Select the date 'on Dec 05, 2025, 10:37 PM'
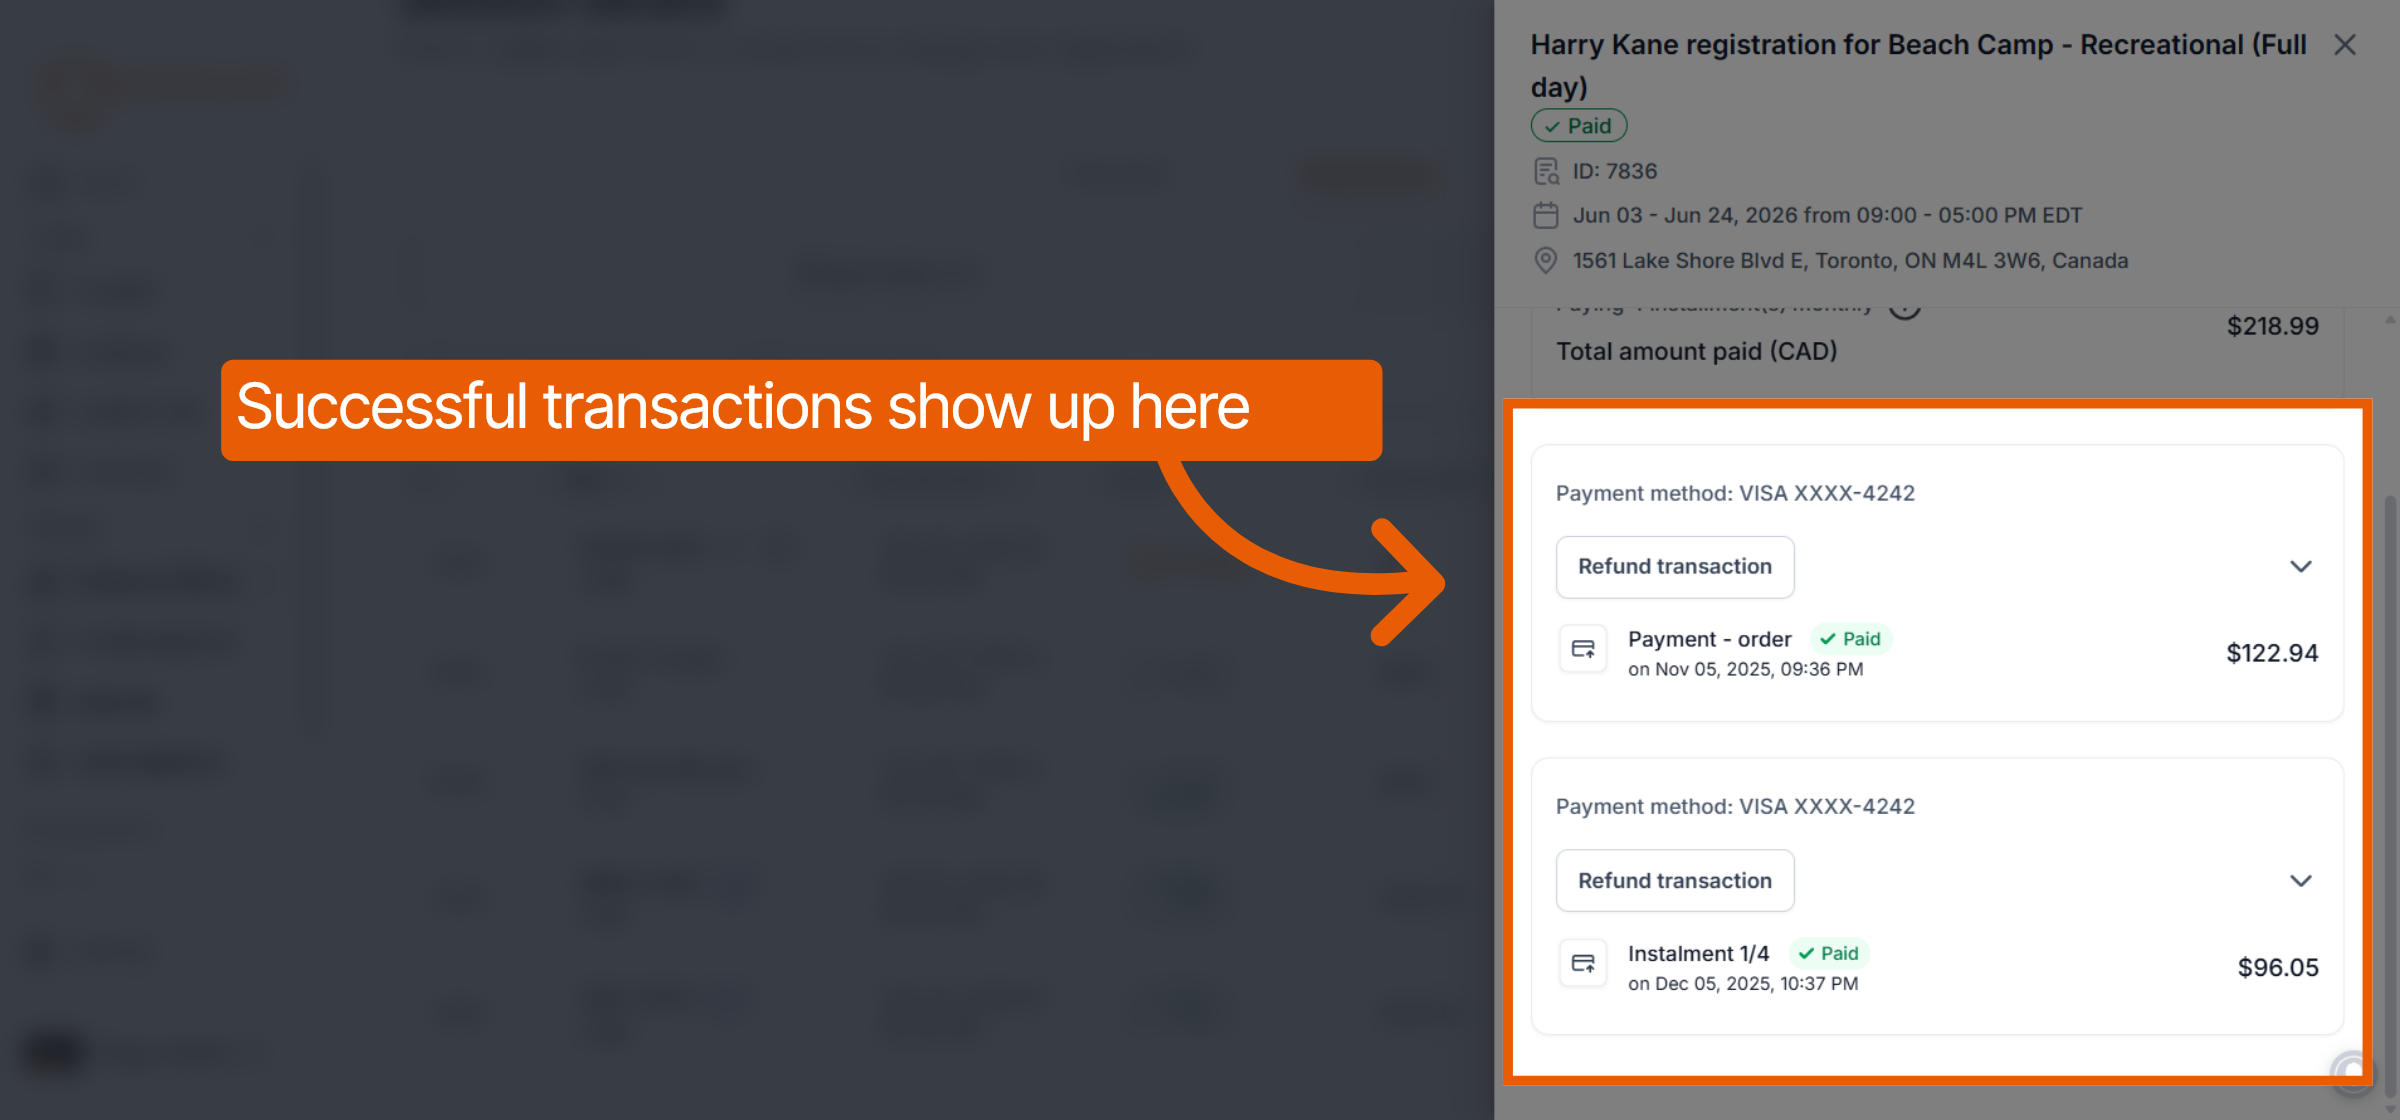The image size is (2400, 1120). [x=1743, y=984]
